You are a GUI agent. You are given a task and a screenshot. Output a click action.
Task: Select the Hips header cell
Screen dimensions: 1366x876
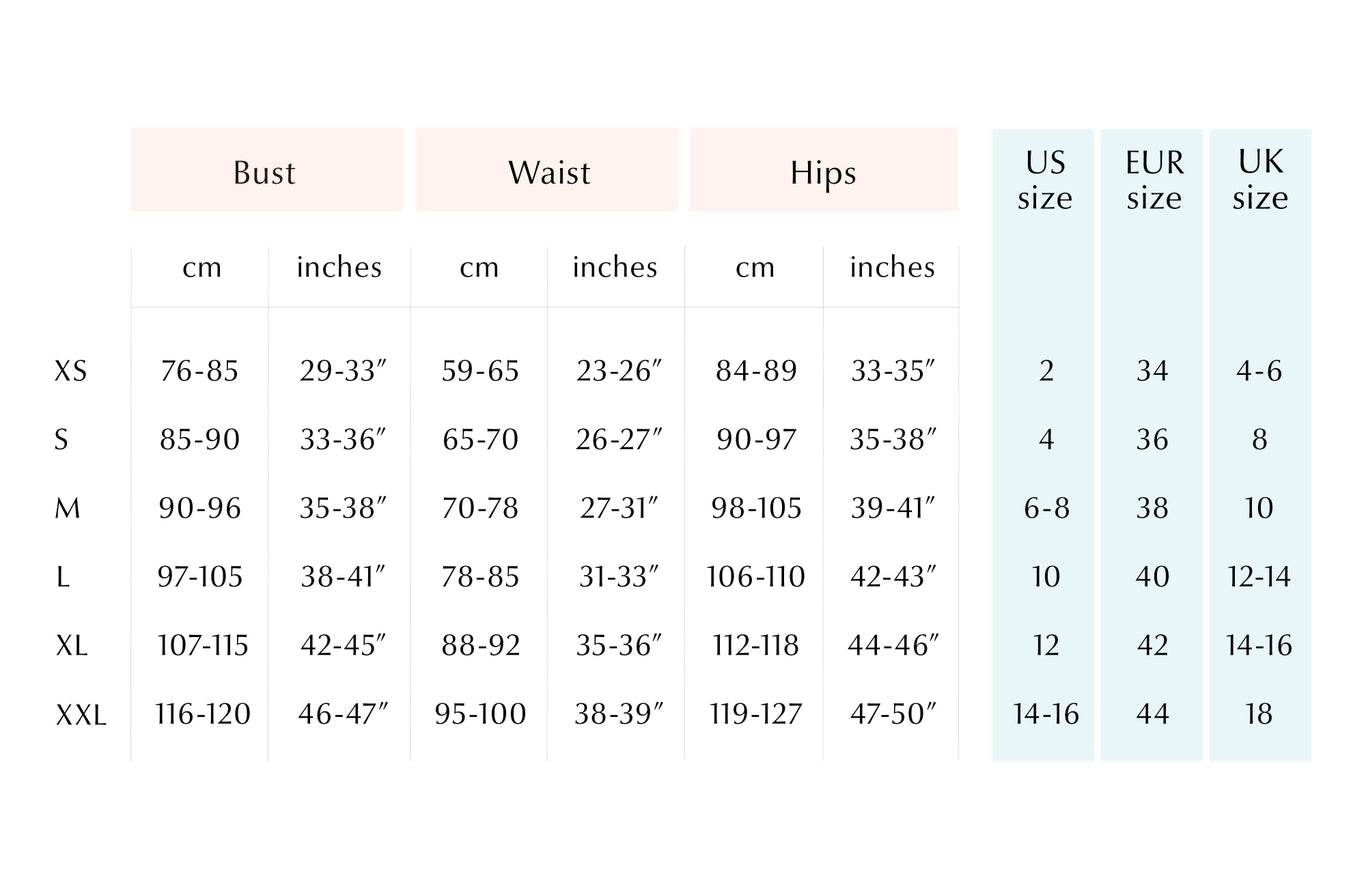tap(823, 172)
